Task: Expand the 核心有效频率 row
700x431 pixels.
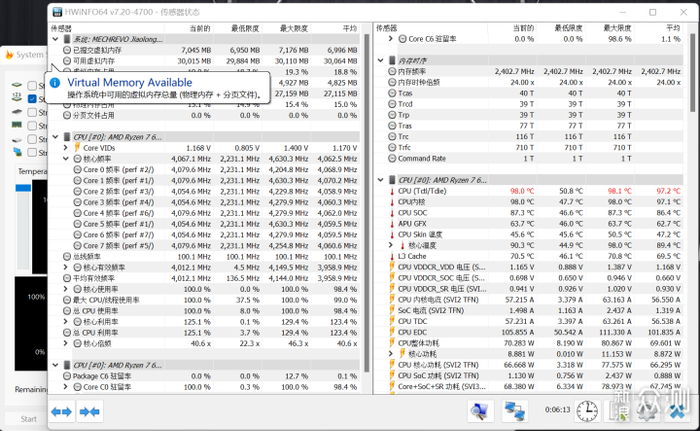Action: [x=66, y=268]
